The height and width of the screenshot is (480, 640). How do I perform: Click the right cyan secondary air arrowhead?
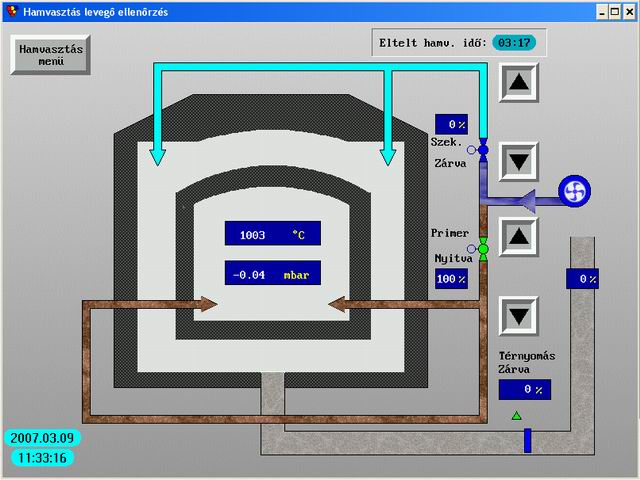[x=388, y=157]
